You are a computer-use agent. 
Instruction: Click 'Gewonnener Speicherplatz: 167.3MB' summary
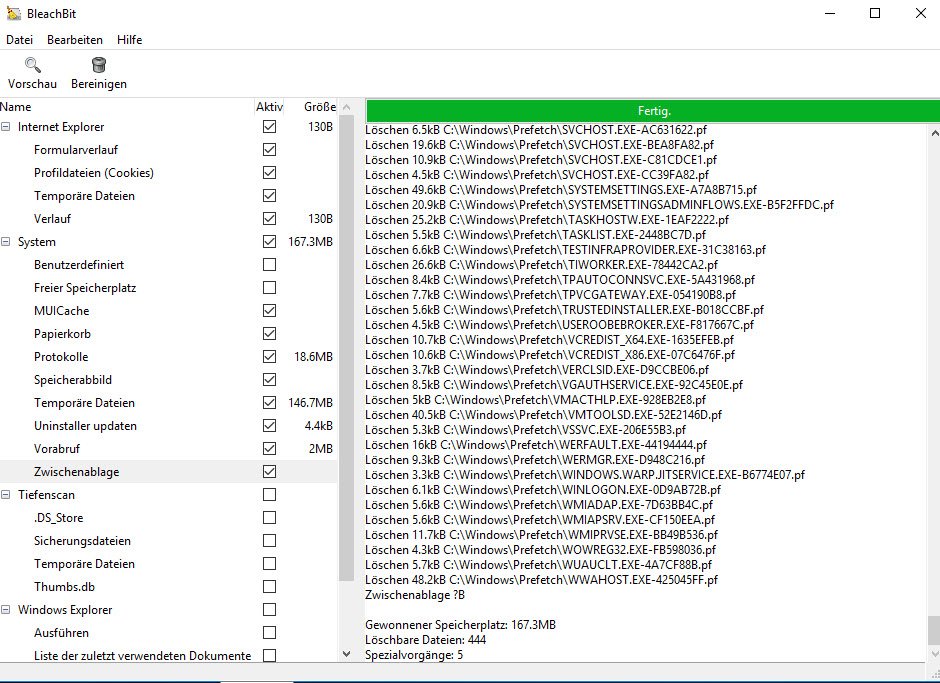coord(460,625)
